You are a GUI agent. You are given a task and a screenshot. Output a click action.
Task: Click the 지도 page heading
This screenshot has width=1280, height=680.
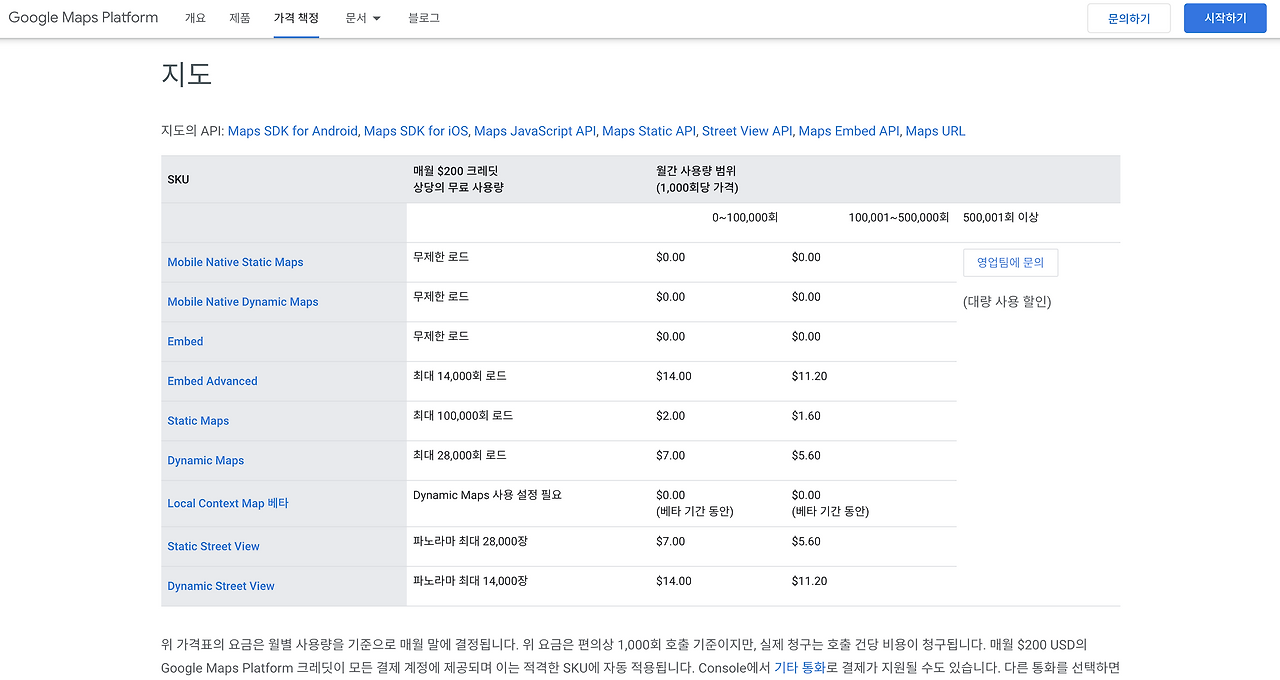pos(186,74)
